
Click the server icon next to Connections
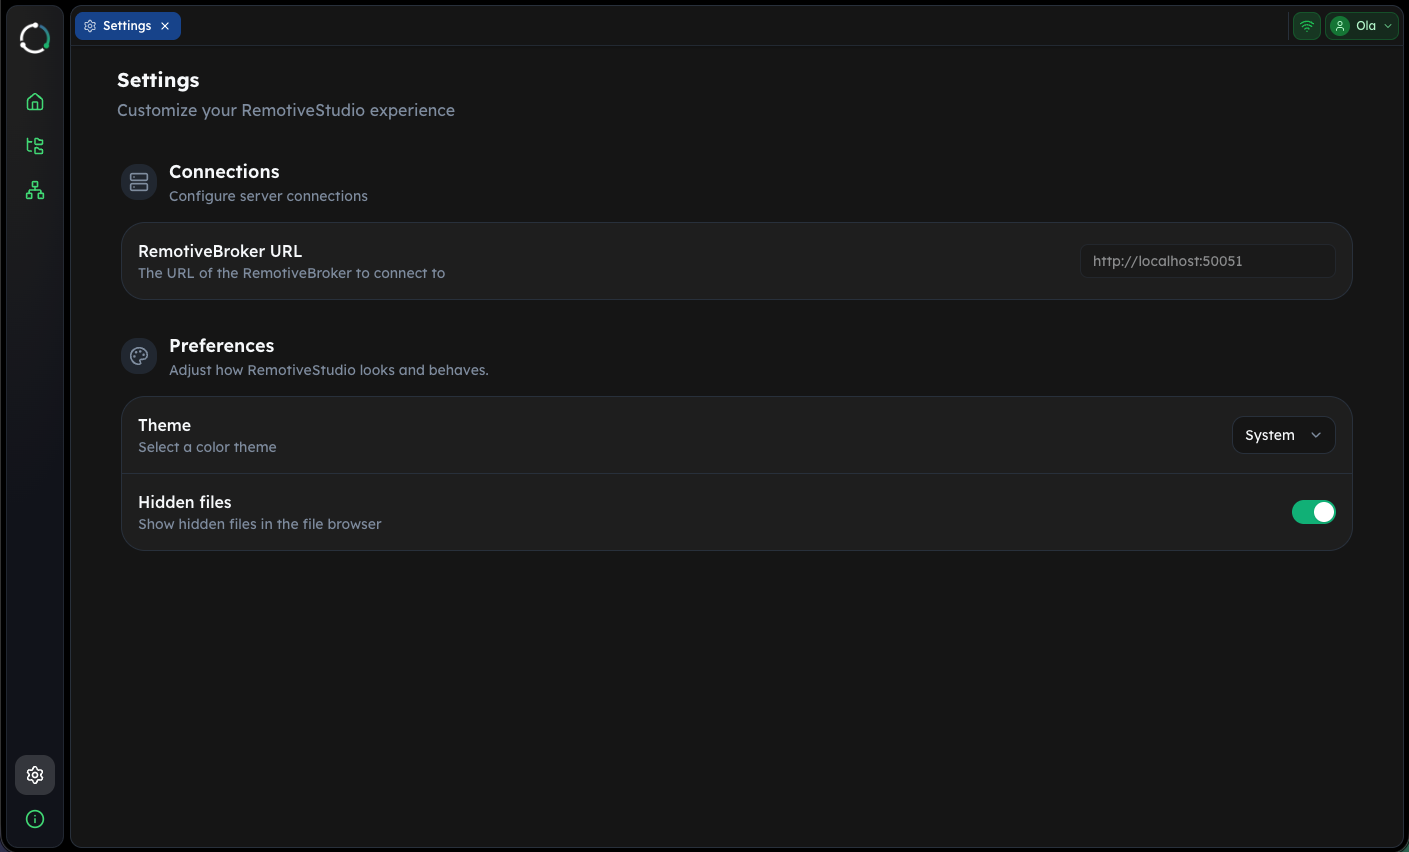point(138,181)
